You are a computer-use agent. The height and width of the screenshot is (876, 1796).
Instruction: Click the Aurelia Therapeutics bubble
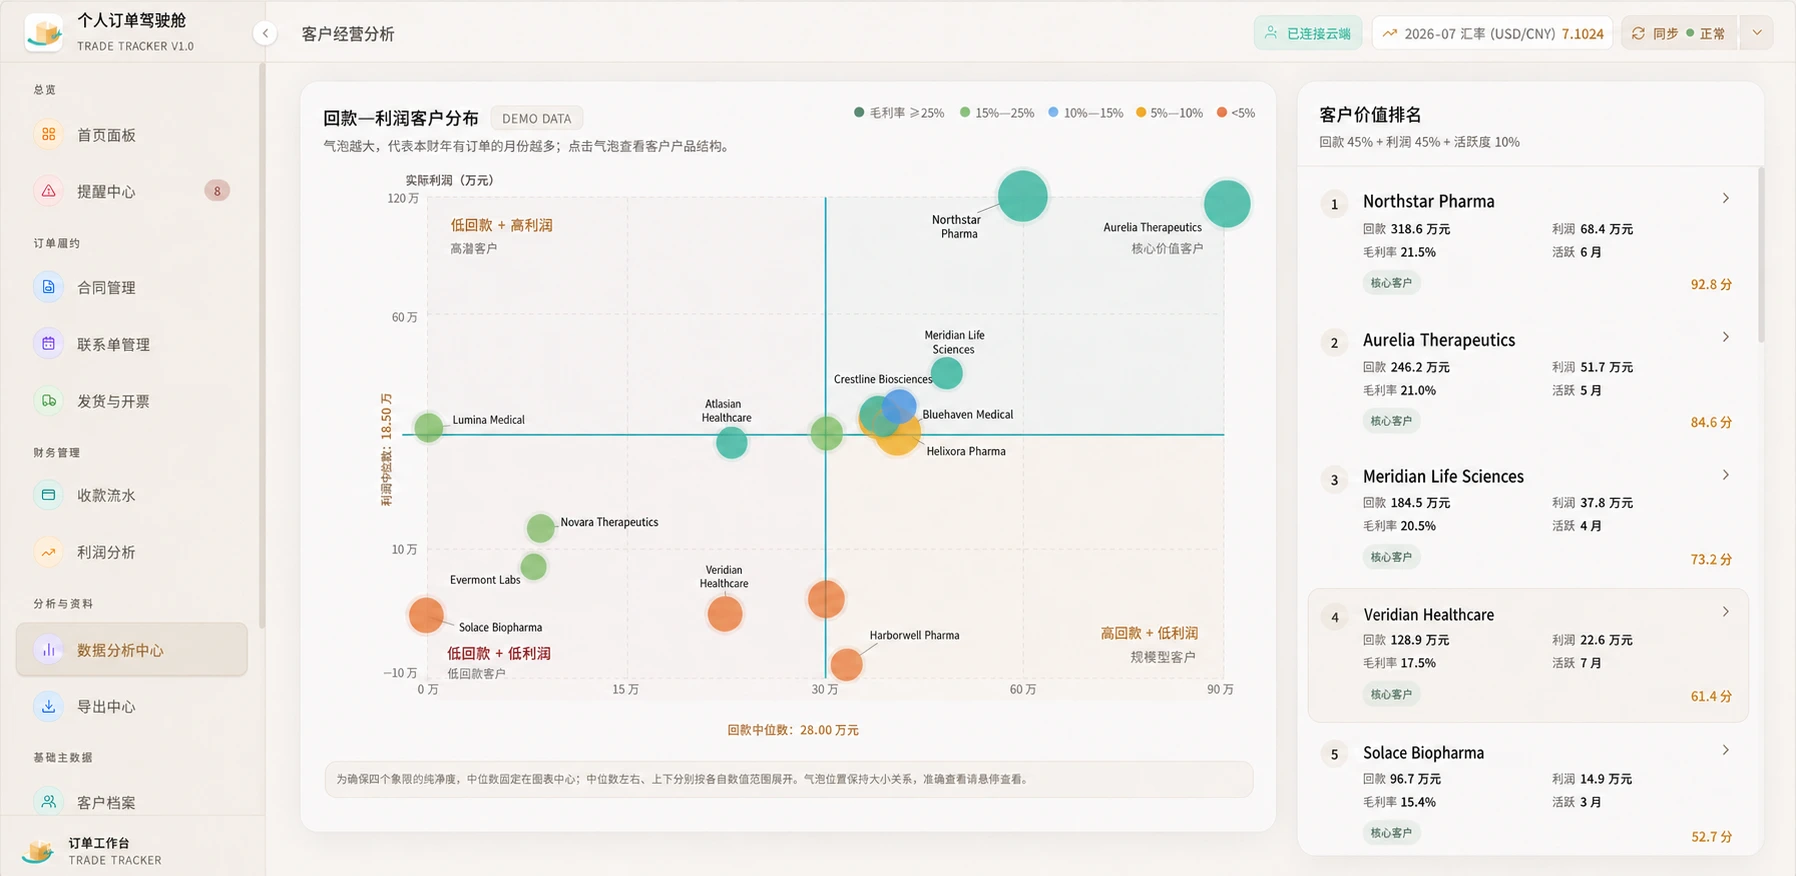tap(1227, 204)
